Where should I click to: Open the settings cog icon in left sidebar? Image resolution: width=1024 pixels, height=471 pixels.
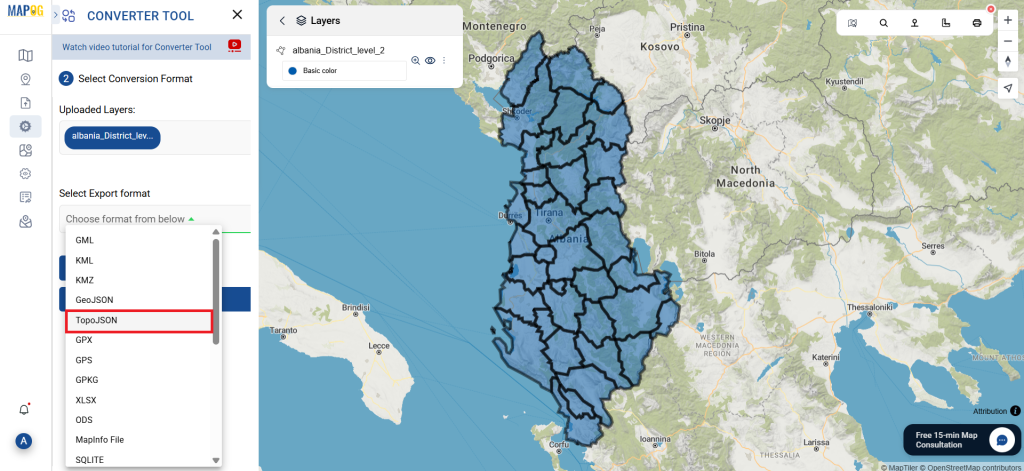pos(25,174)
